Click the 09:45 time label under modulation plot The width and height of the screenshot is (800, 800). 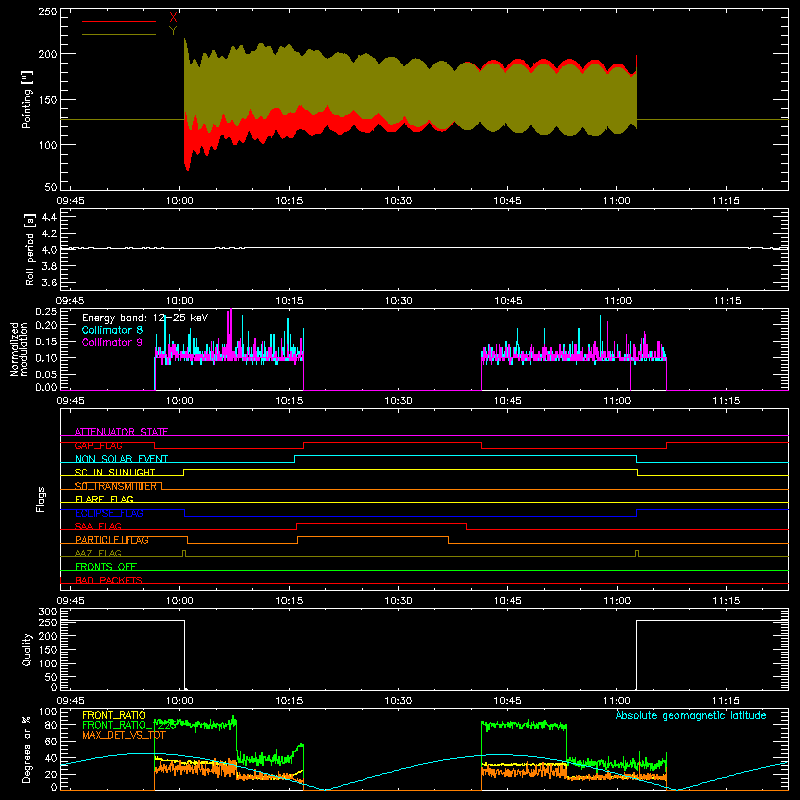click(x=70, y=401)
